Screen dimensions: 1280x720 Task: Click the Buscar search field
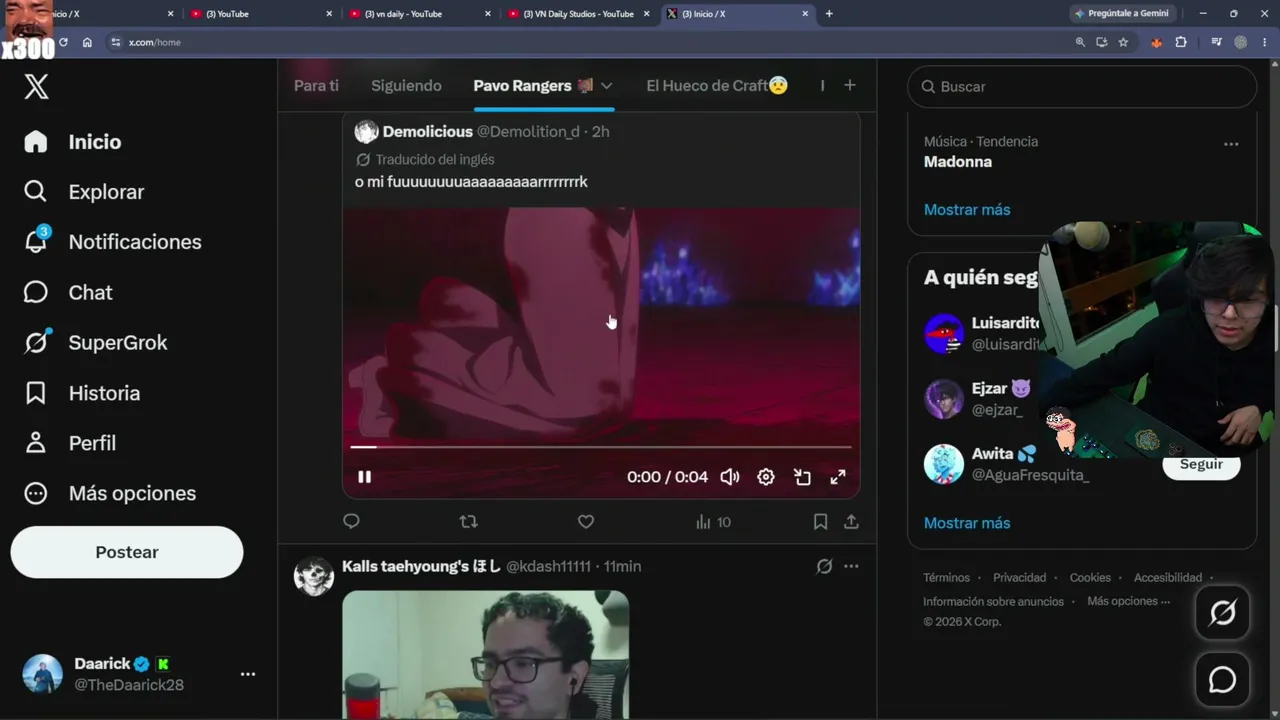tap(1082, 87)
